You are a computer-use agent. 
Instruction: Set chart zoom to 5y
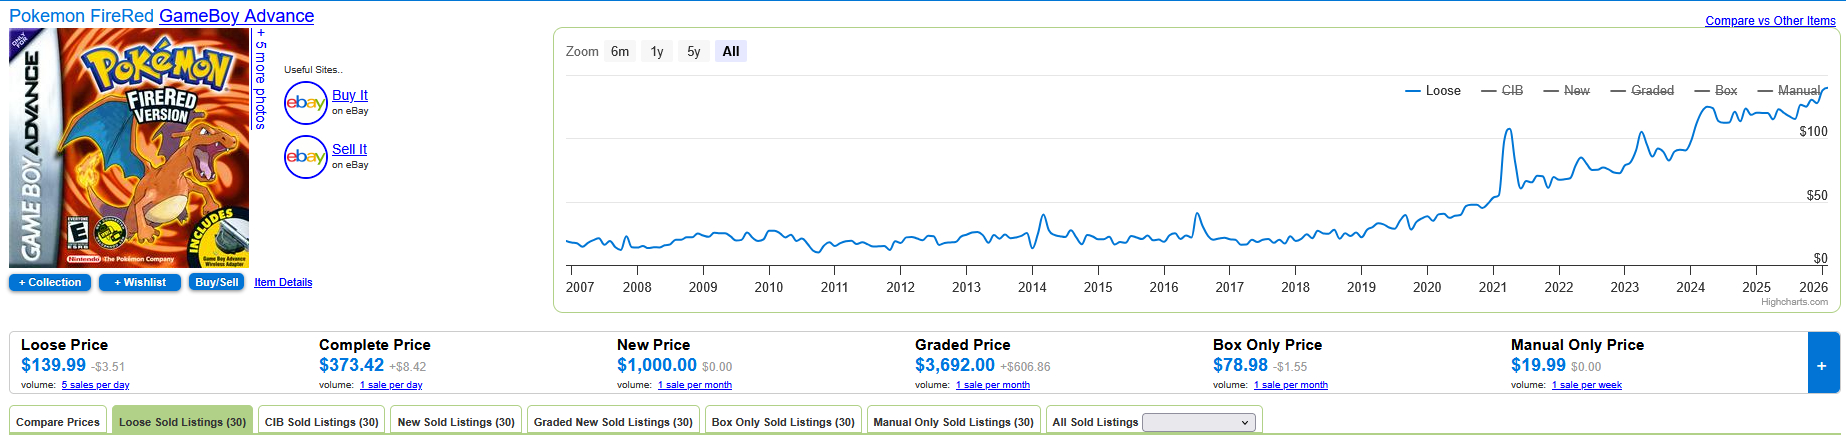pos(693,52)
